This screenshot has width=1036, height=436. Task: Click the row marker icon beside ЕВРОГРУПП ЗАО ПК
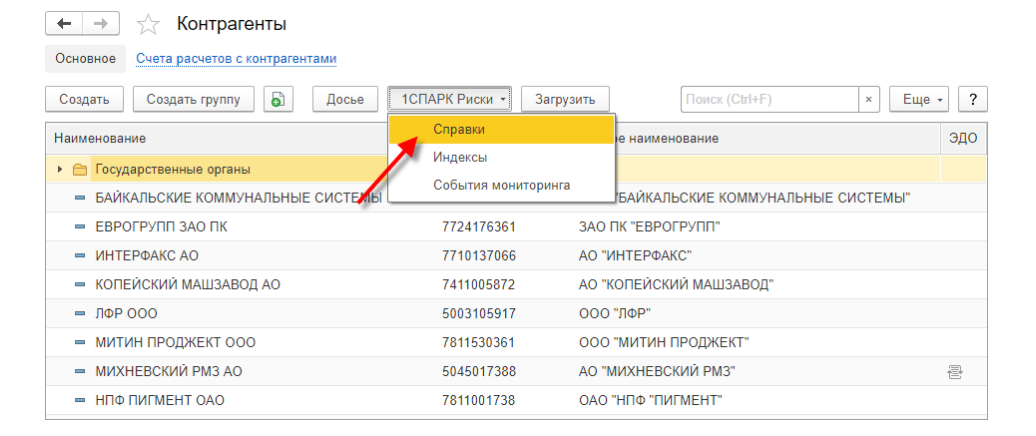80,227
